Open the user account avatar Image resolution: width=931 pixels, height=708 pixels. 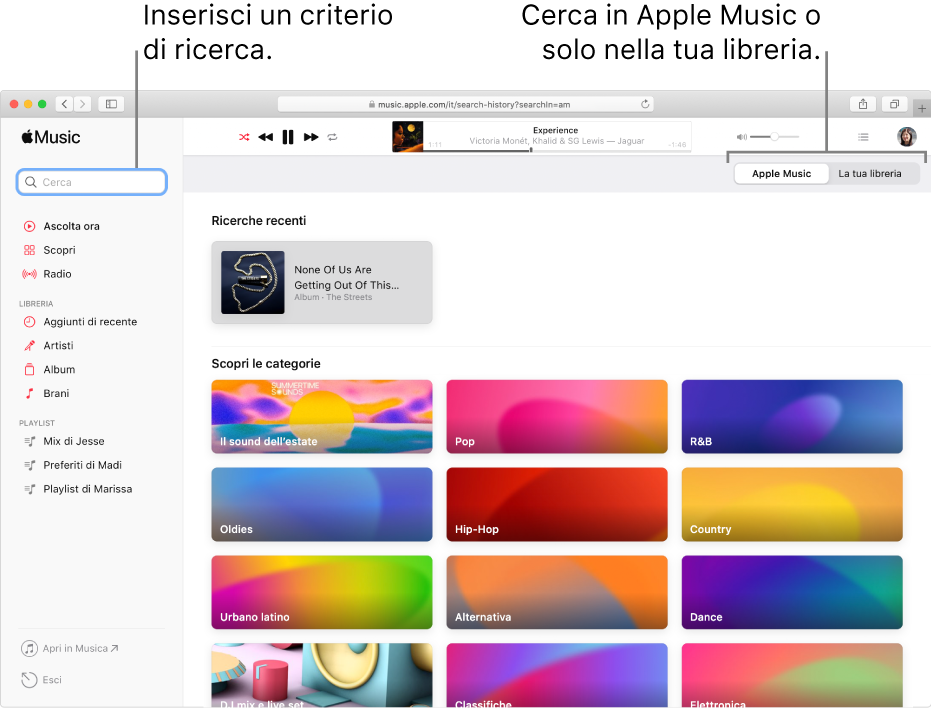(x=906, y=137)
